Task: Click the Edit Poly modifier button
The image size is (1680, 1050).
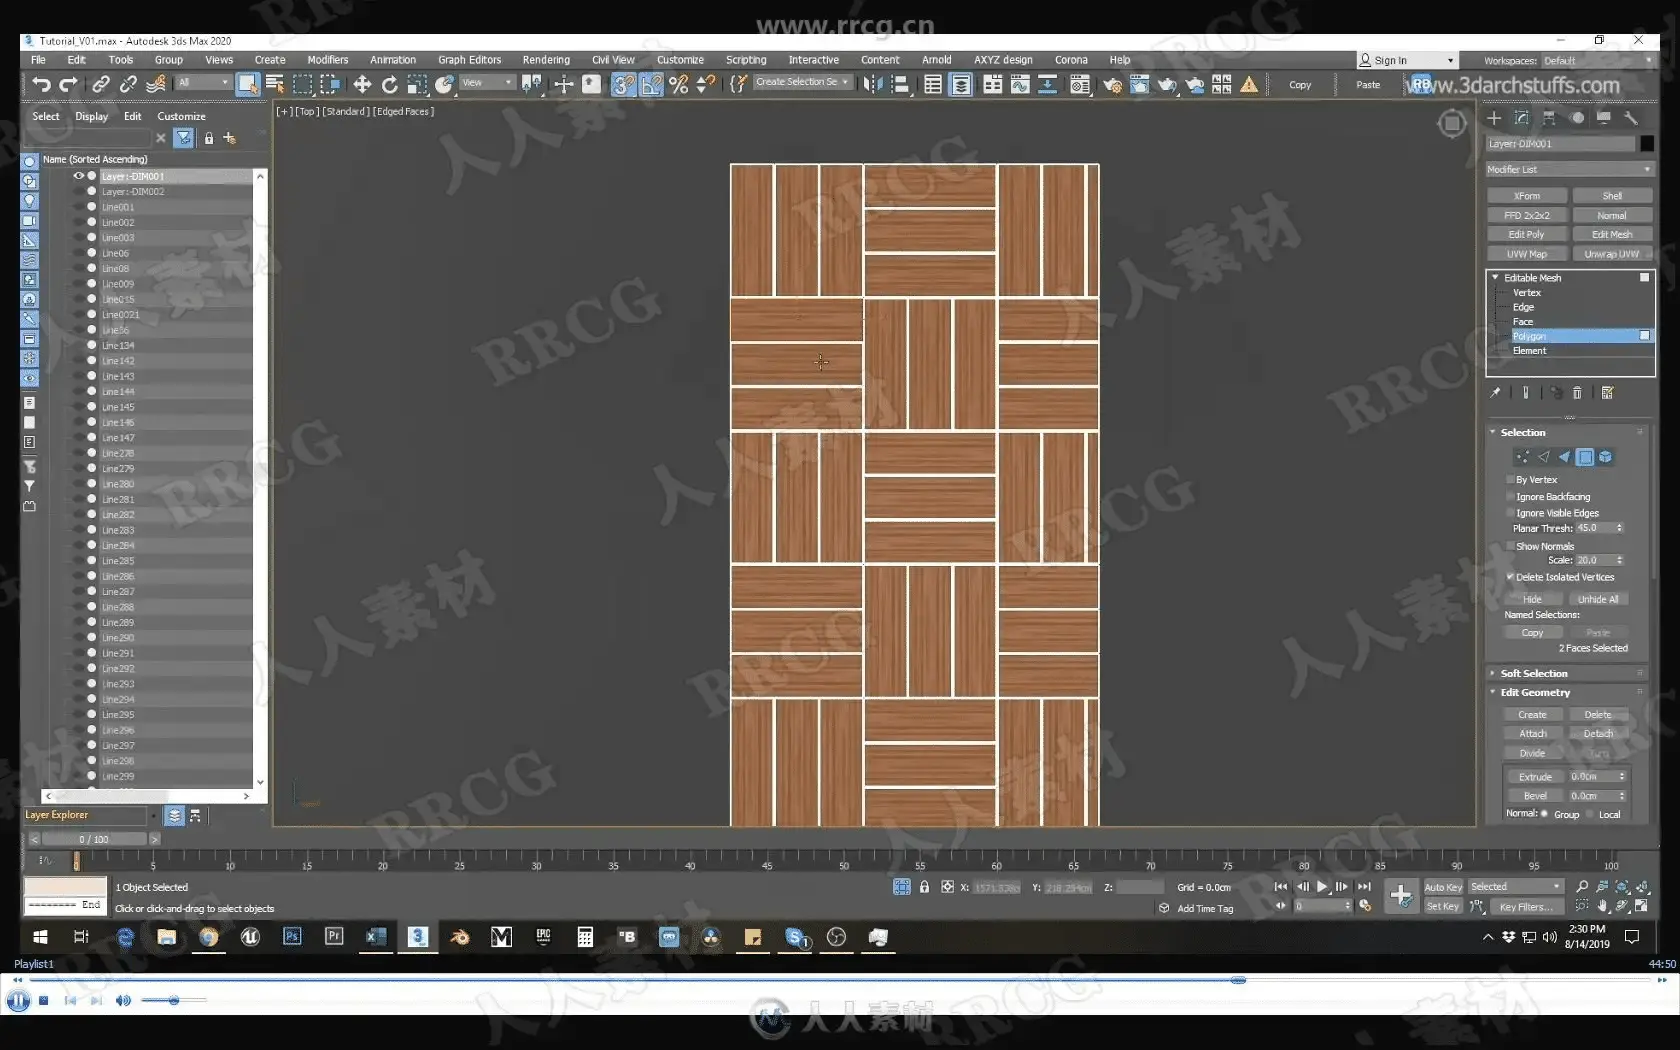Action: pos(1526,234)
